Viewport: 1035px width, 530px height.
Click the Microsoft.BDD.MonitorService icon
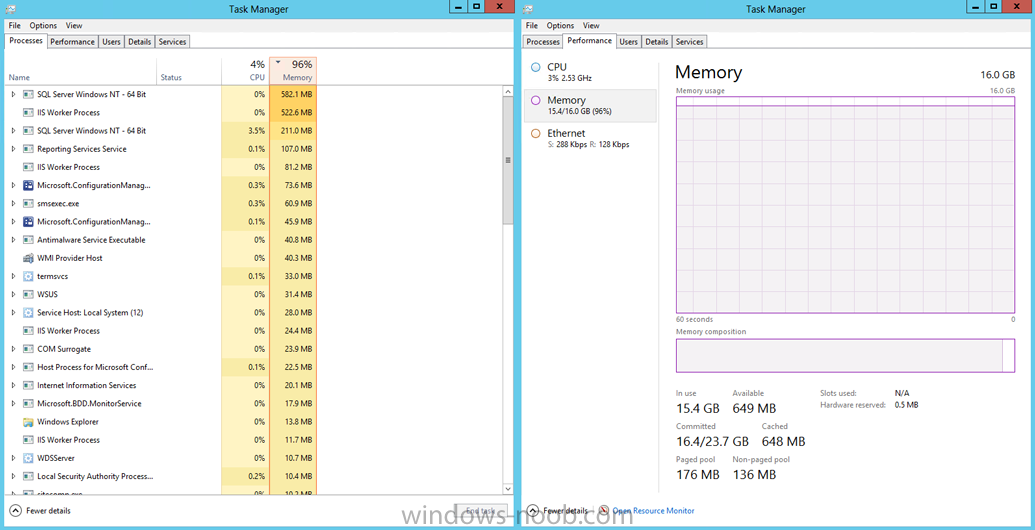[28, 404]
